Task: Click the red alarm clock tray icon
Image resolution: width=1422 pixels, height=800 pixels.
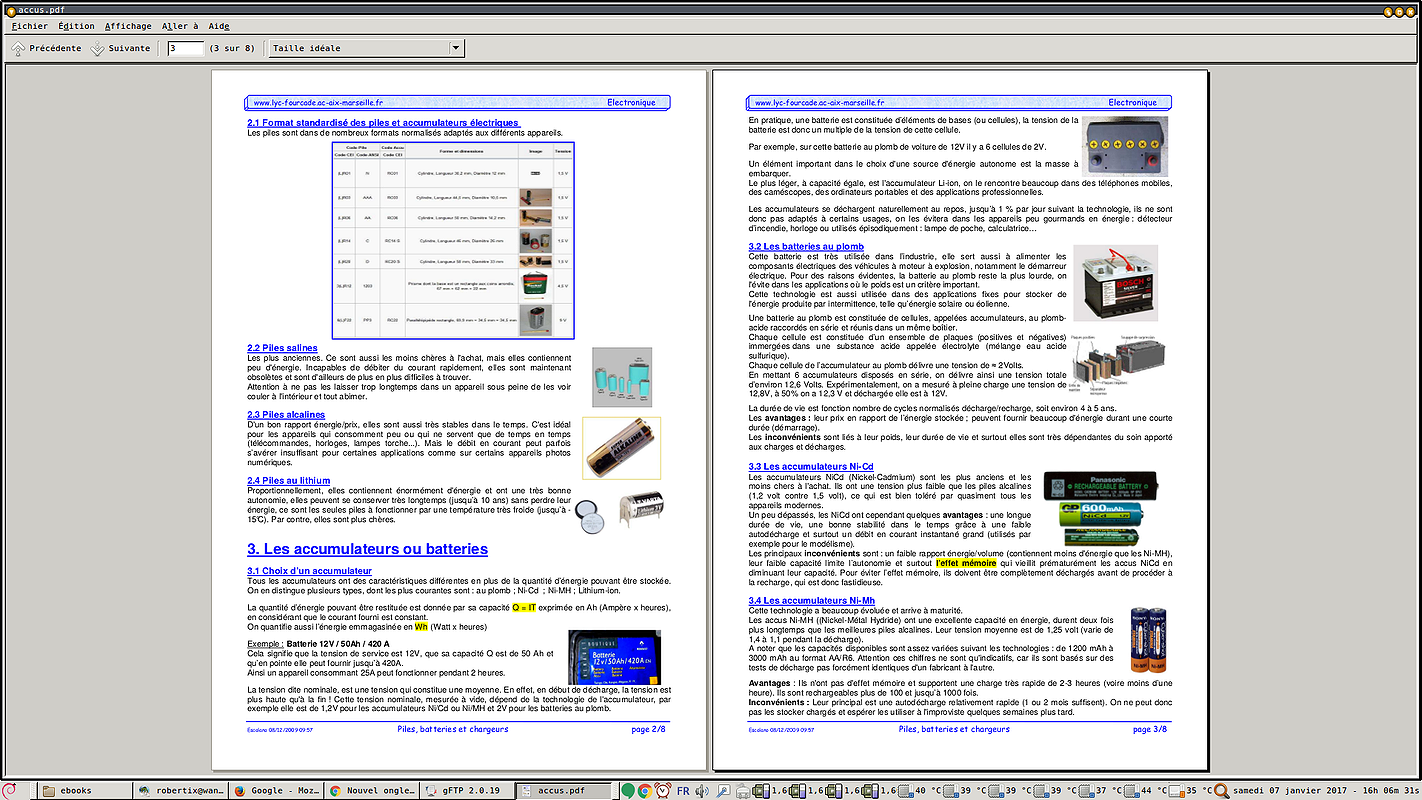Action: [x=663, y=790]
